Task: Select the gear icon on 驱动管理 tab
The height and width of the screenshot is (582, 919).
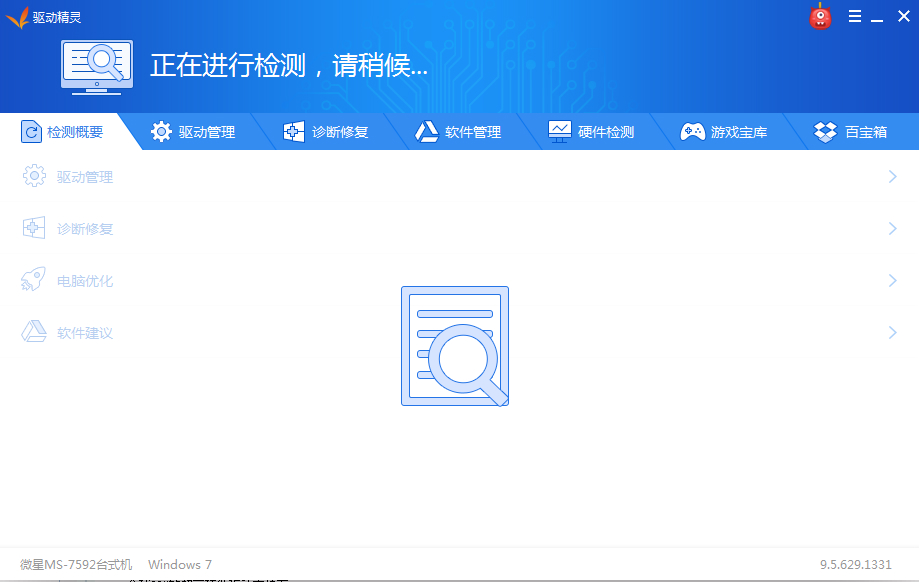Action: click(x=161, y=131)
